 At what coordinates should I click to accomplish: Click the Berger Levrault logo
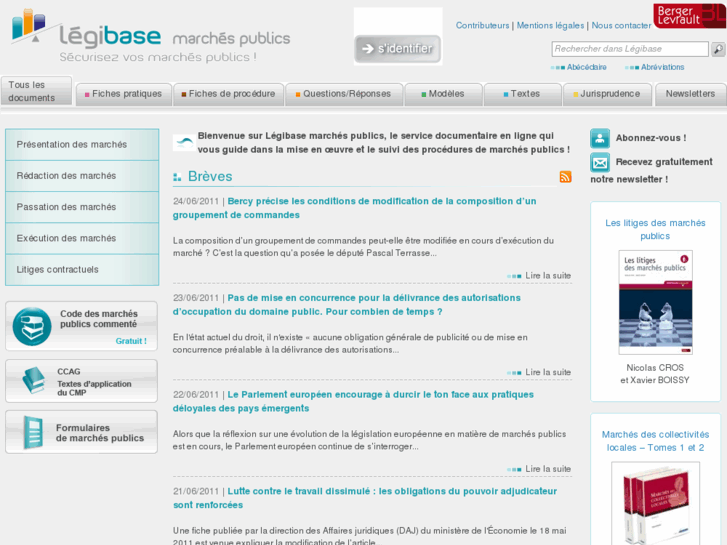point(690,16)
